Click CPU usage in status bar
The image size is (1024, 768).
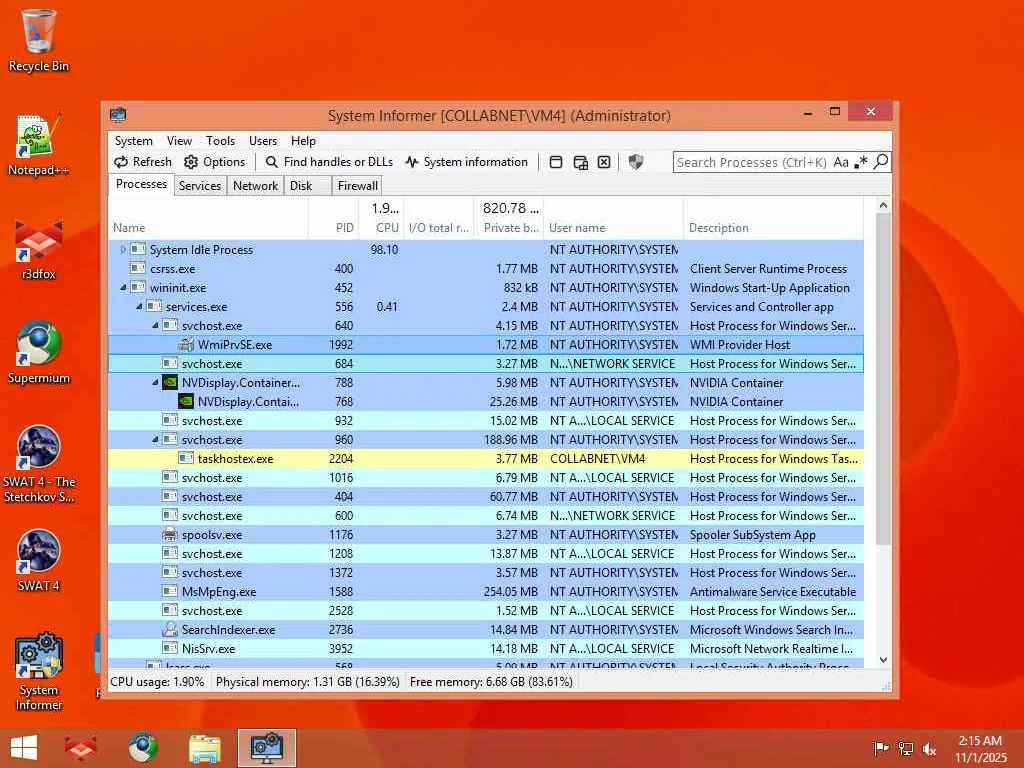pos(157,682)
